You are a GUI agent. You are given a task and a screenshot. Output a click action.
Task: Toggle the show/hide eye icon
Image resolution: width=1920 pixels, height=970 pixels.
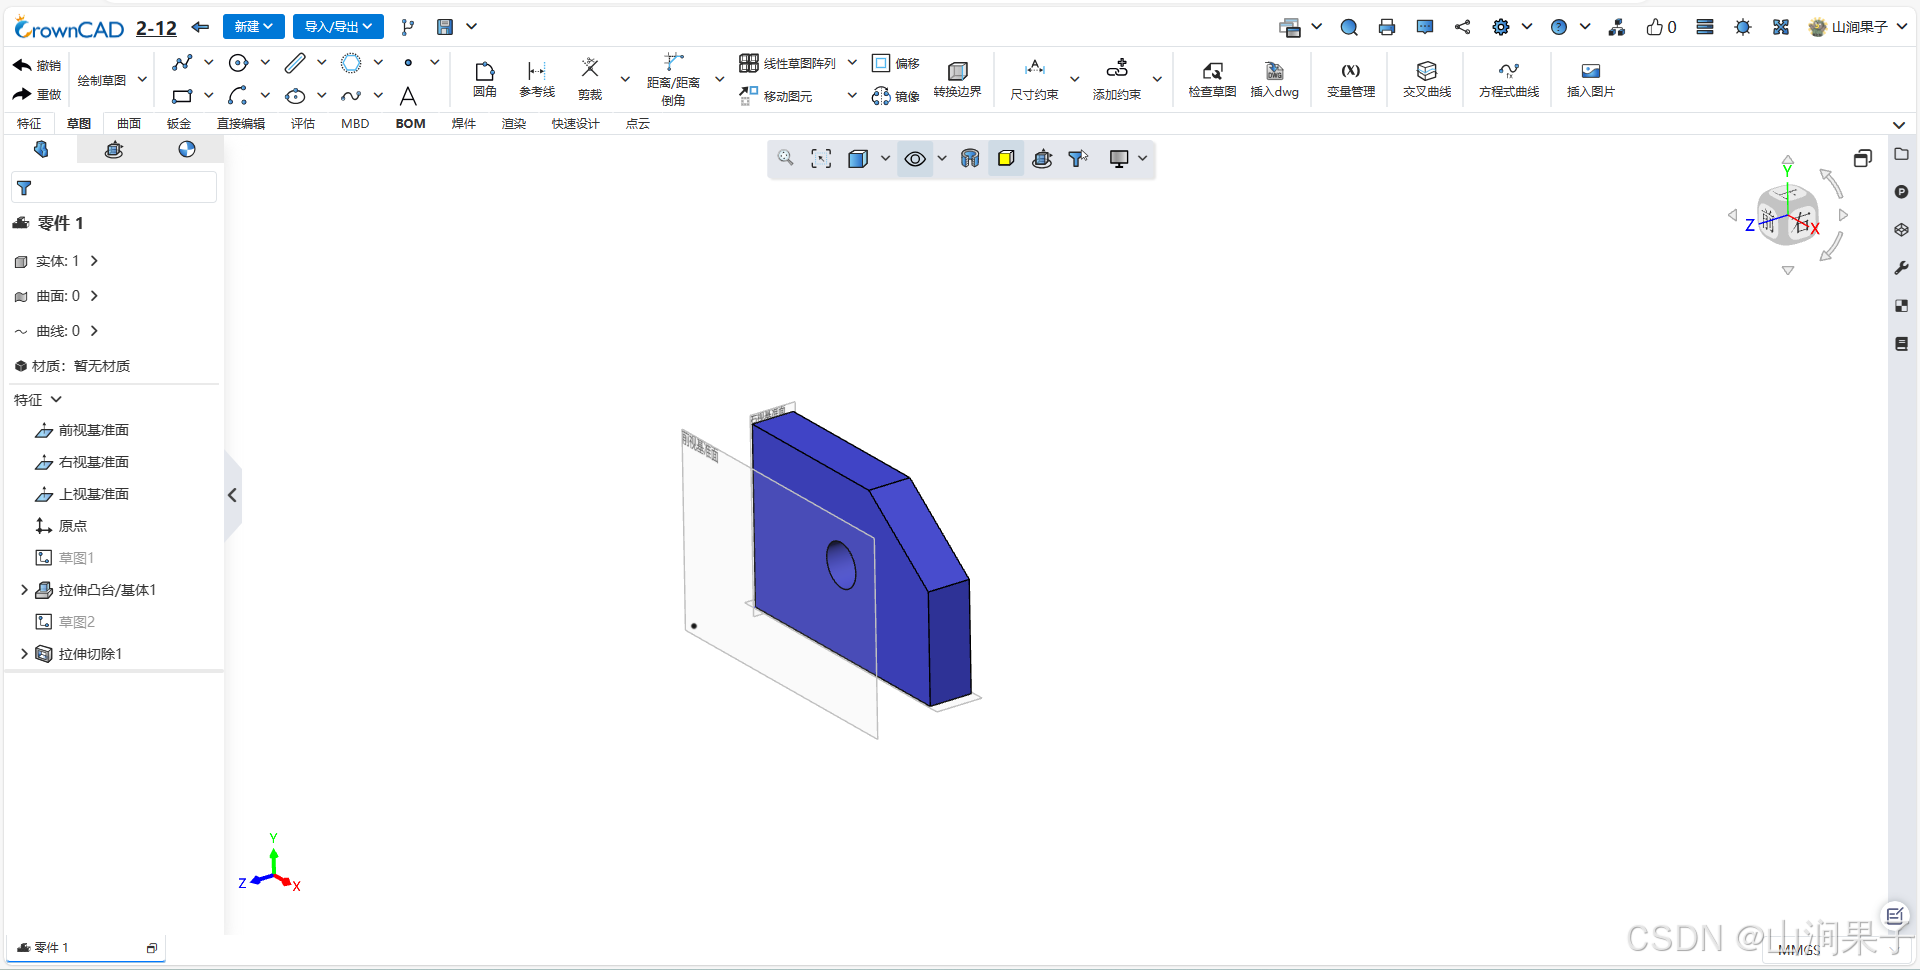click(915, 158)
